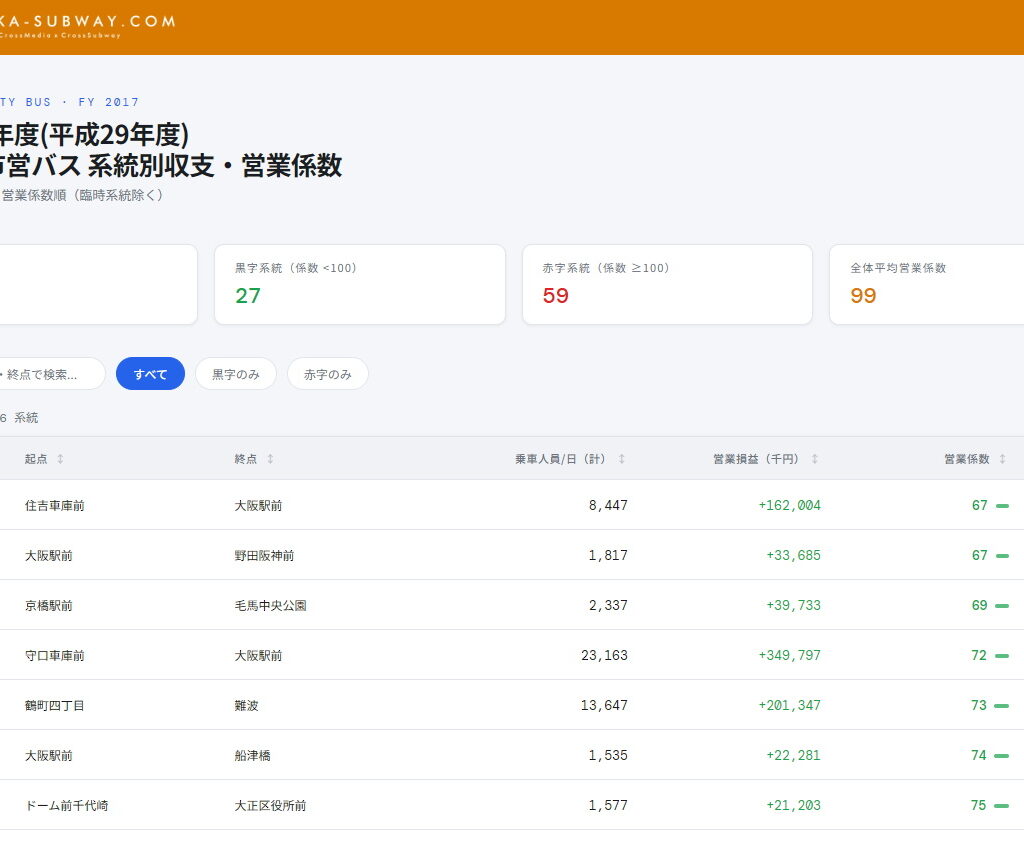Click the 赤字系統 statistics card showing 59
Viewport: 1024px width, 843px height.
pyautogui.click(x=667, y=284)
